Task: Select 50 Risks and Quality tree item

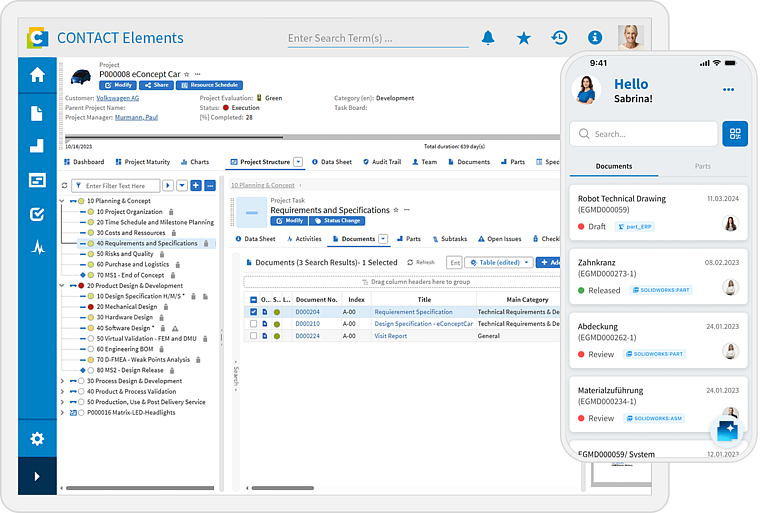Action: (x=125, y=254)
